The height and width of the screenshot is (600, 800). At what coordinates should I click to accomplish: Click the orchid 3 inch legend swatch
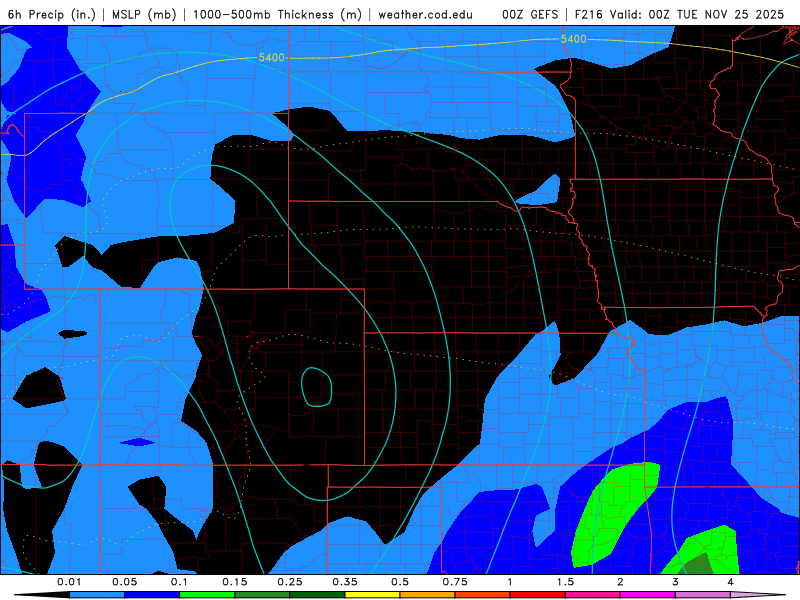coord(703,595)
